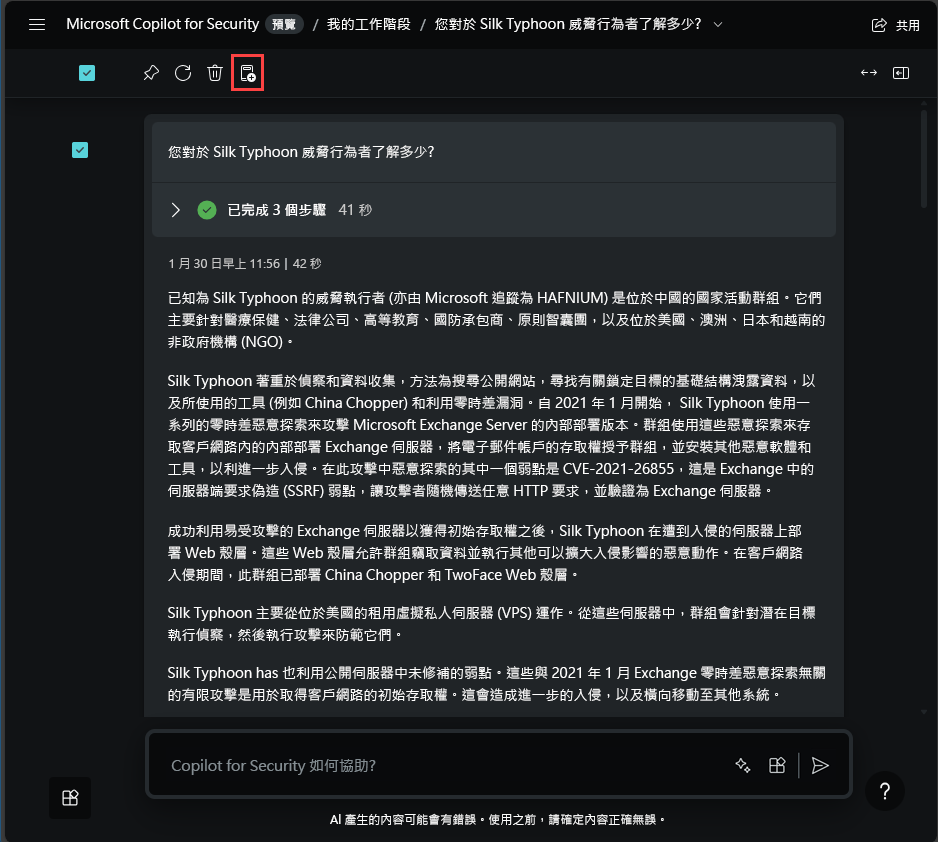Uncheck the Silk Typhoon prompt checkbox

click(x=80, y=150)
